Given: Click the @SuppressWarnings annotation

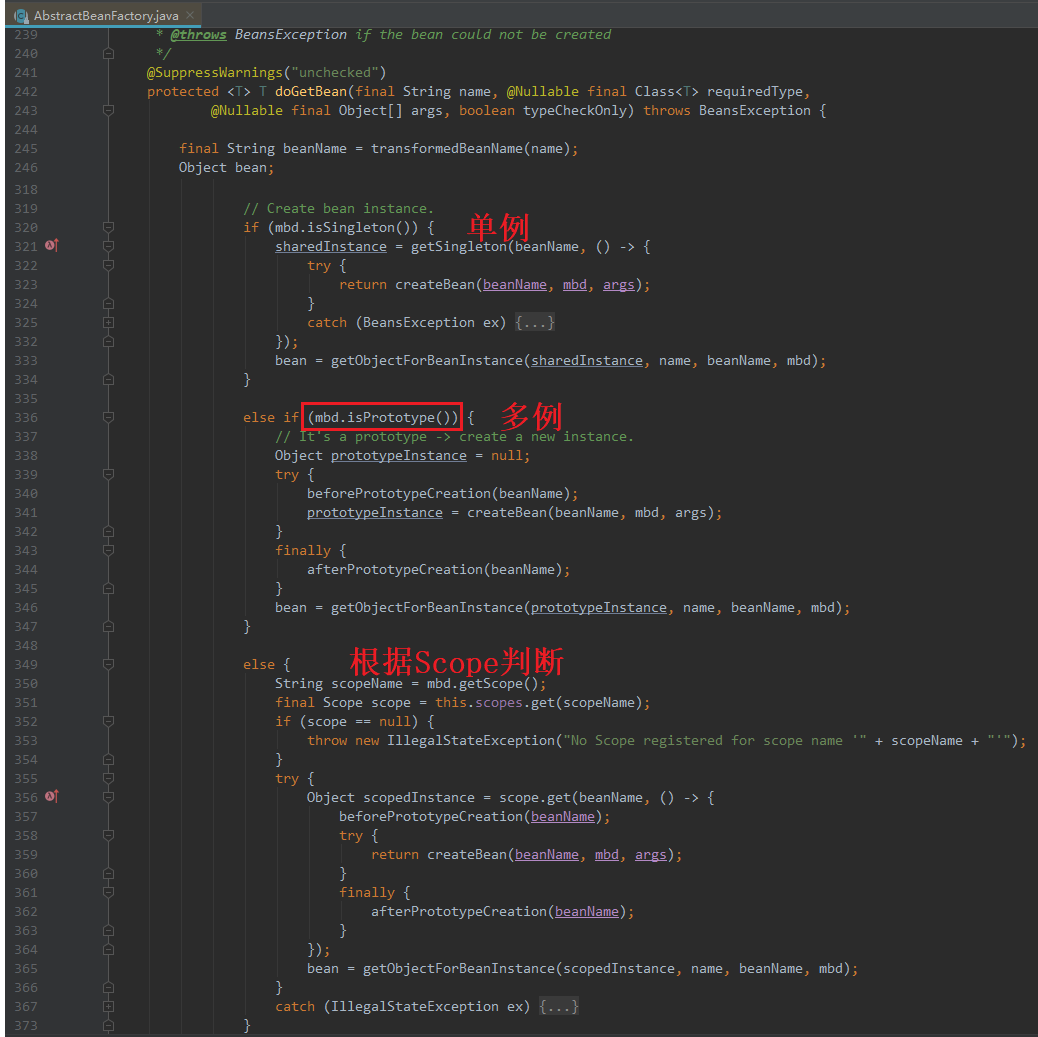Looking at the screenshot, I should pos(214,72).
